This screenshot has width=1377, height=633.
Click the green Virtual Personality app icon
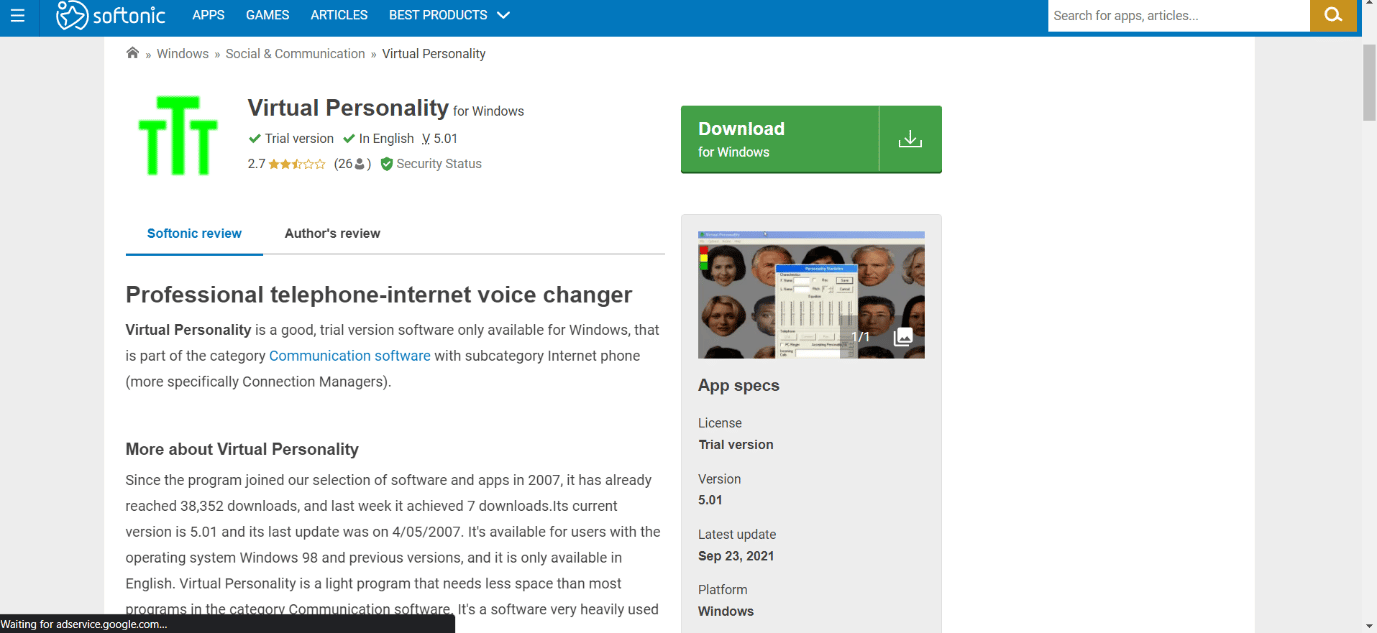178,136
